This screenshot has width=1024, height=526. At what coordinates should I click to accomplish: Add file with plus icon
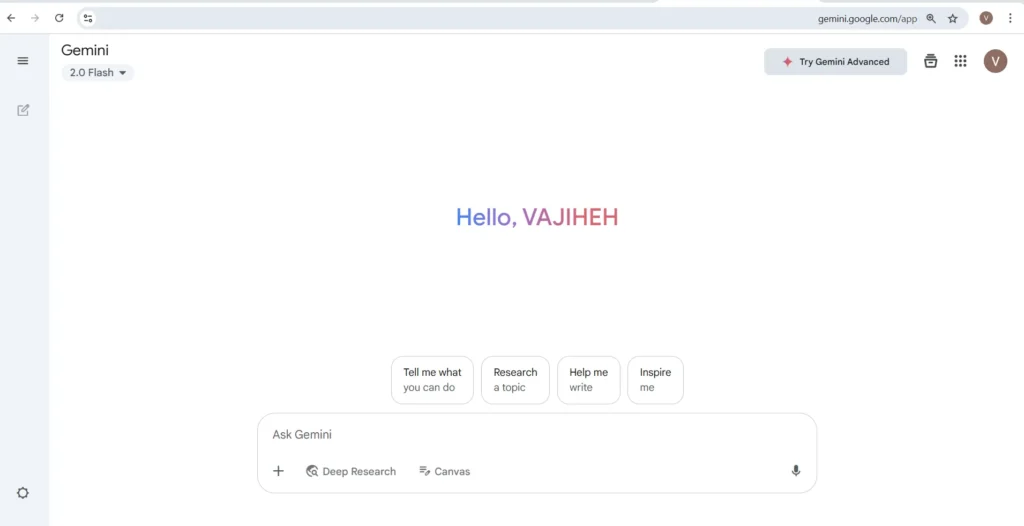coord(278,471)
